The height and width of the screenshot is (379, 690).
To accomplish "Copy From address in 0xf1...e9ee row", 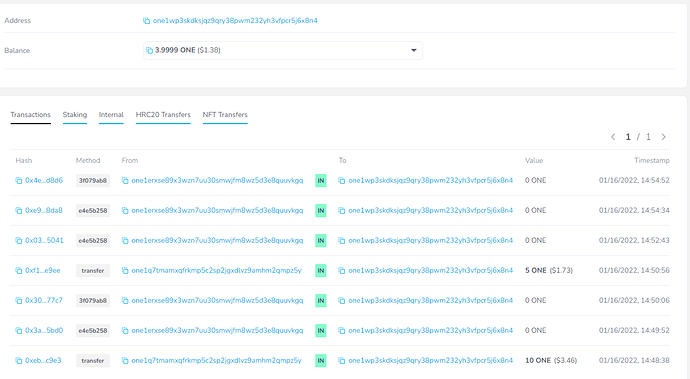I will tap(125, 270).
